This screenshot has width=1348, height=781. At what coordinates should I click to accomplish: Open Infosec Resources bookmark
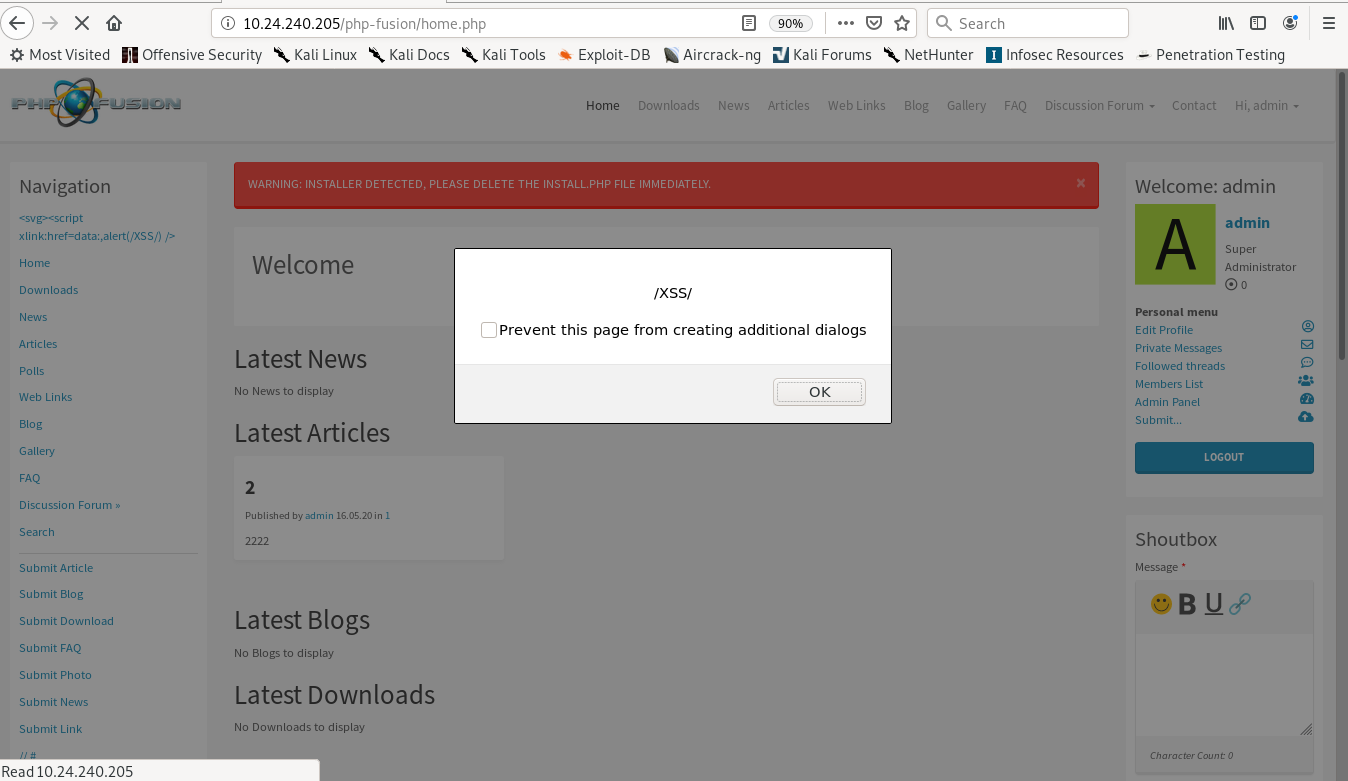1054,55
